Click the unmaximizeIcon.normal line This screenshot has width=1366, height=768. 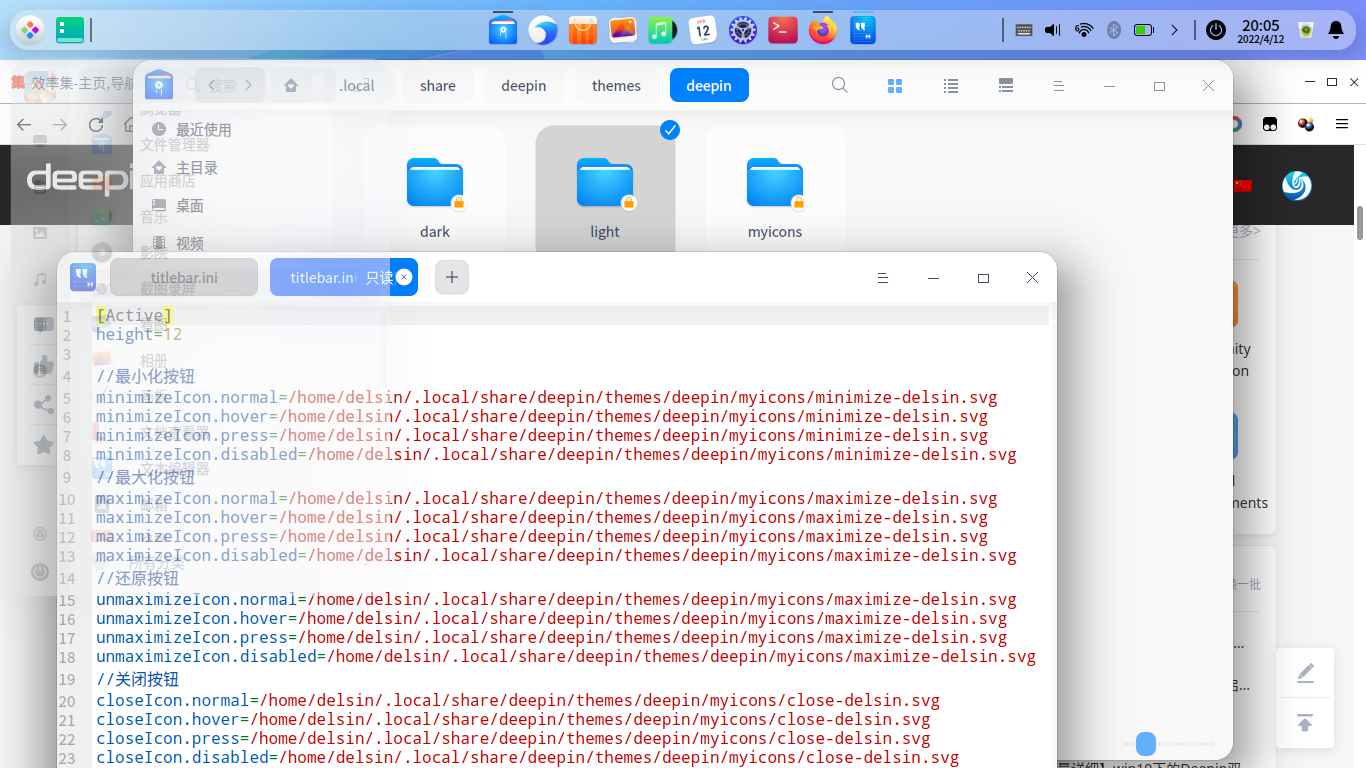pyautogui.click(x=556, y=600)
